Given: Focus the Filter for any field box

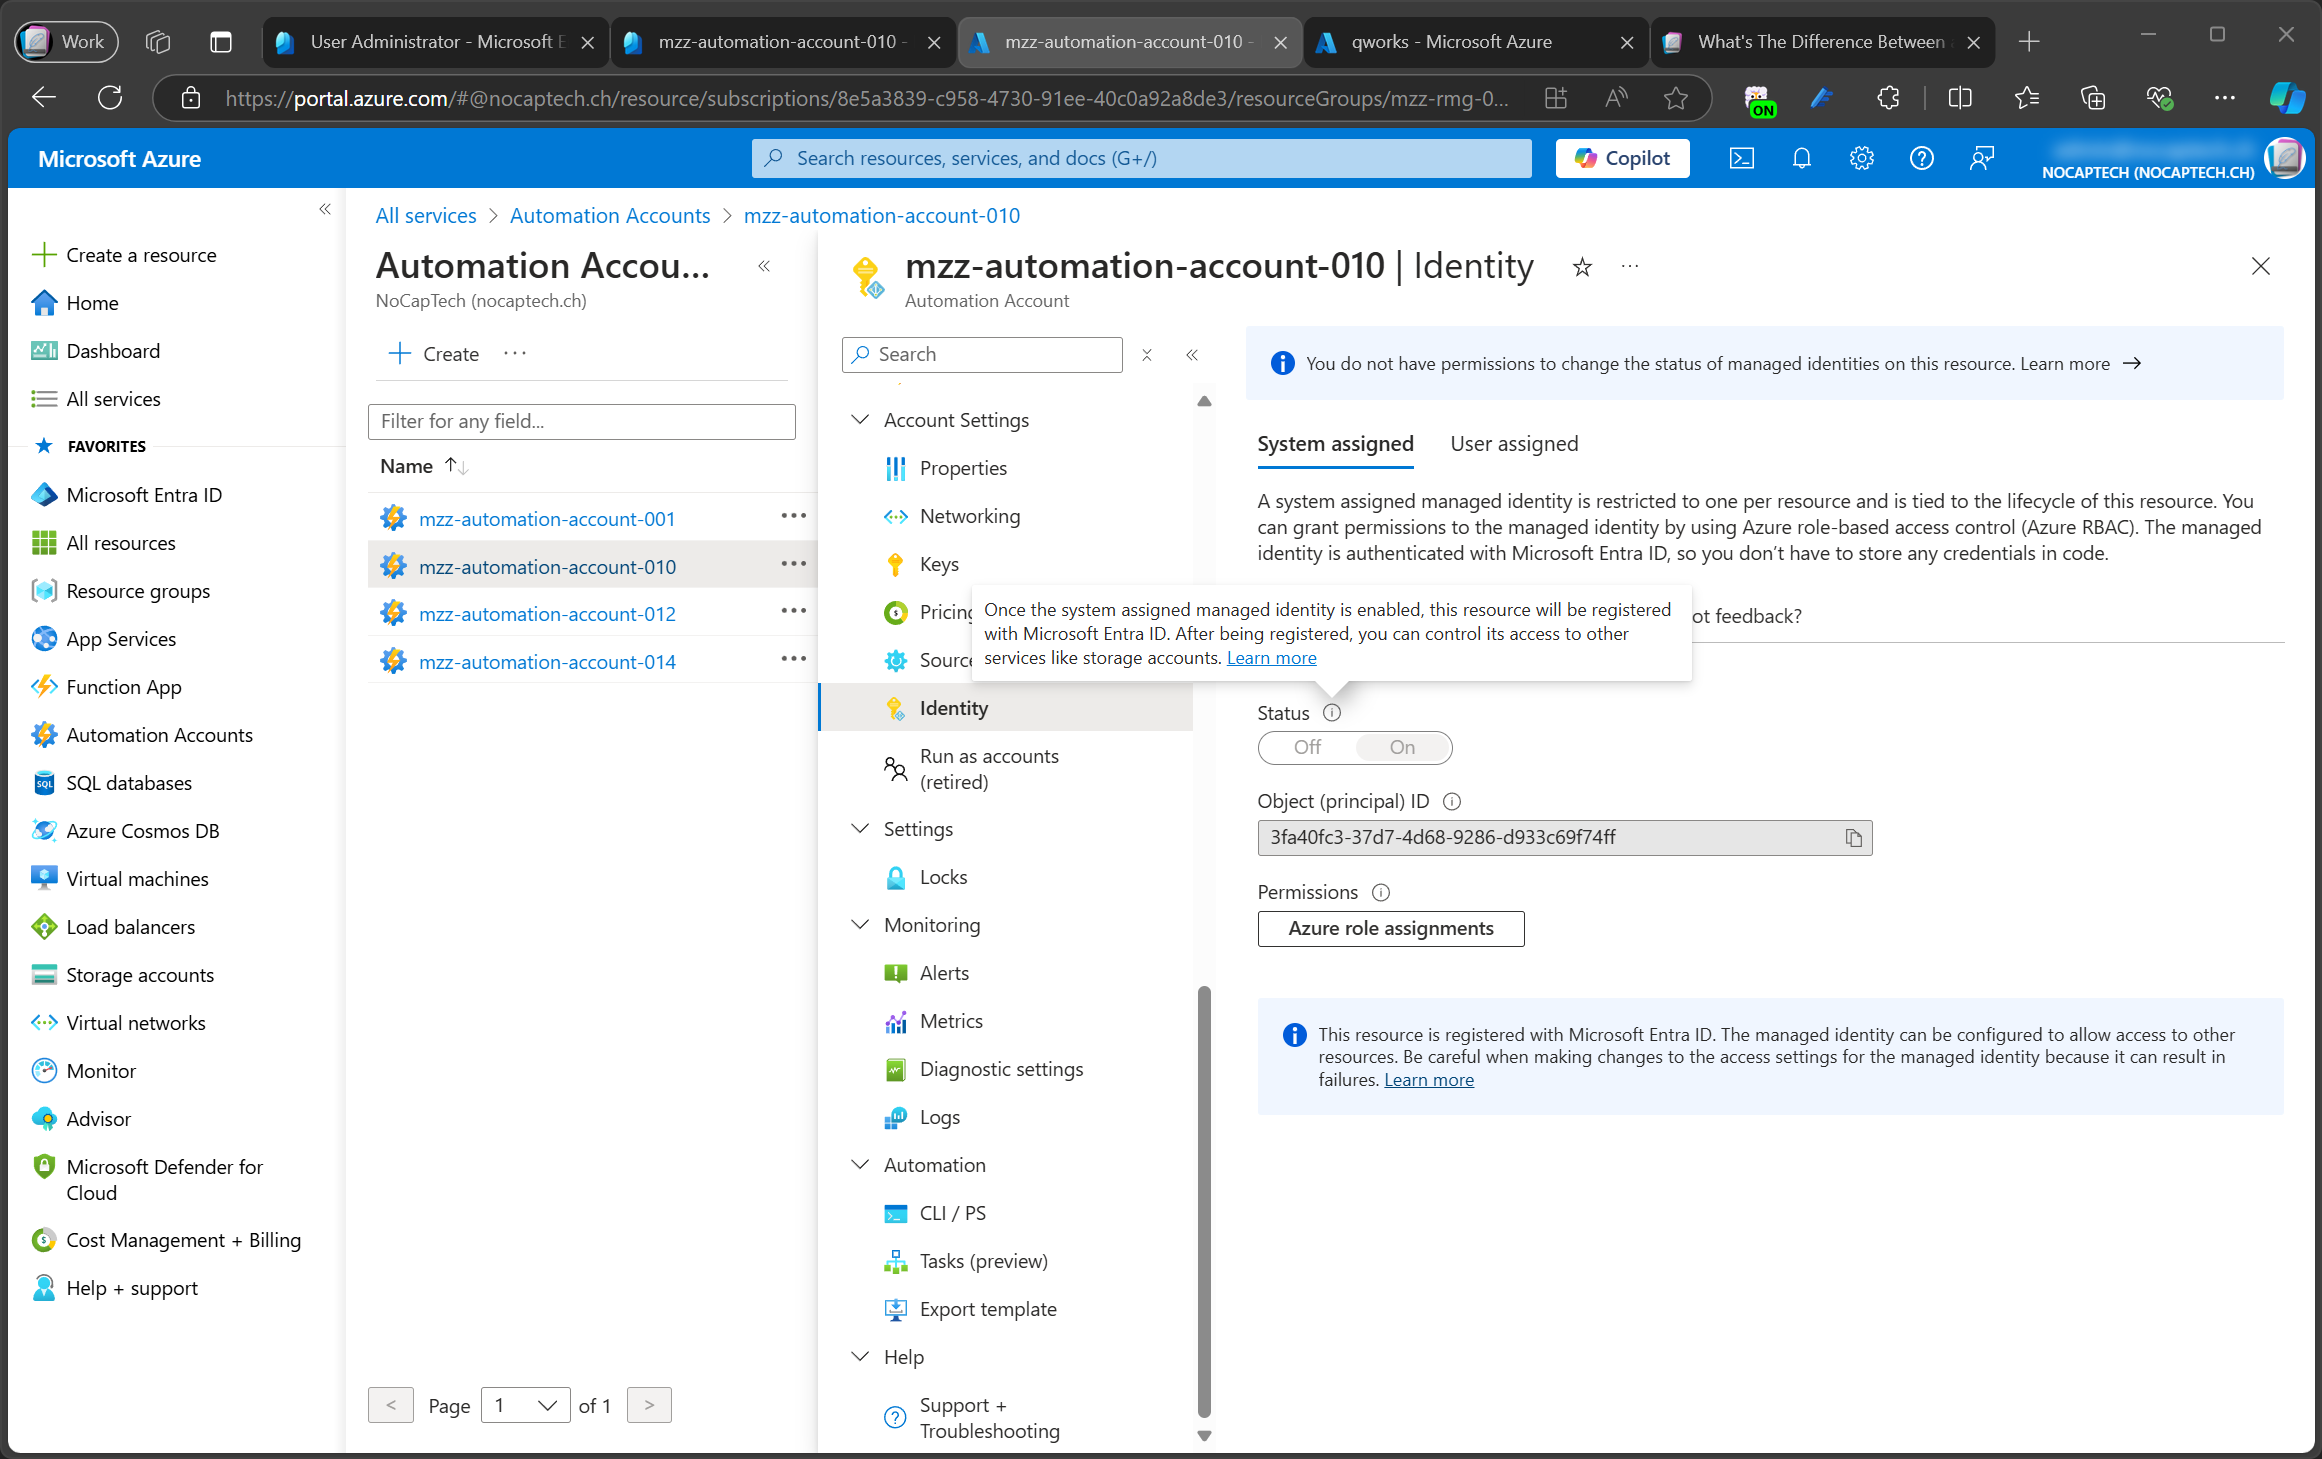Looking at the screenshot, I should (x=581, y=422).
